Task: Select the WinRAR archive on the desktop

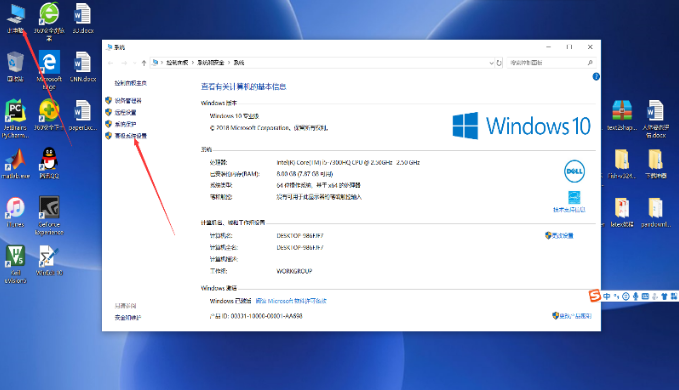Action: coord(622,115)
